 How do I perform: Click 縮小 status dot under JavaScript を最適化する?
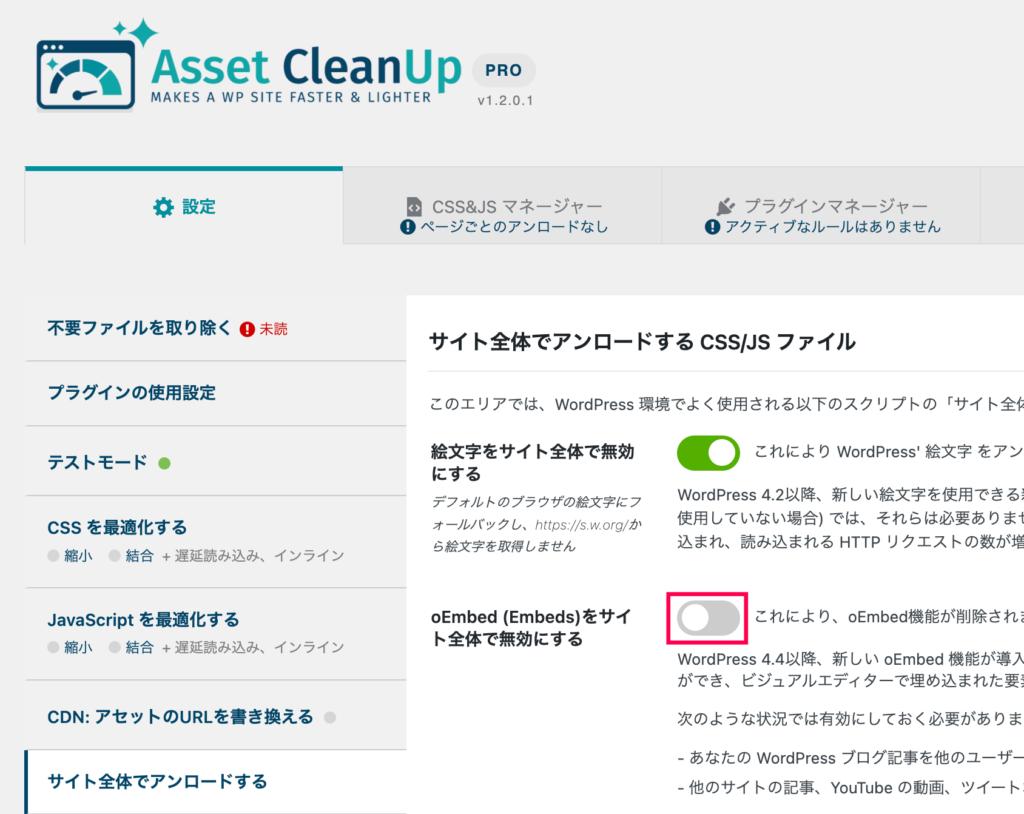pyautogui.click(x=54, y=647)
